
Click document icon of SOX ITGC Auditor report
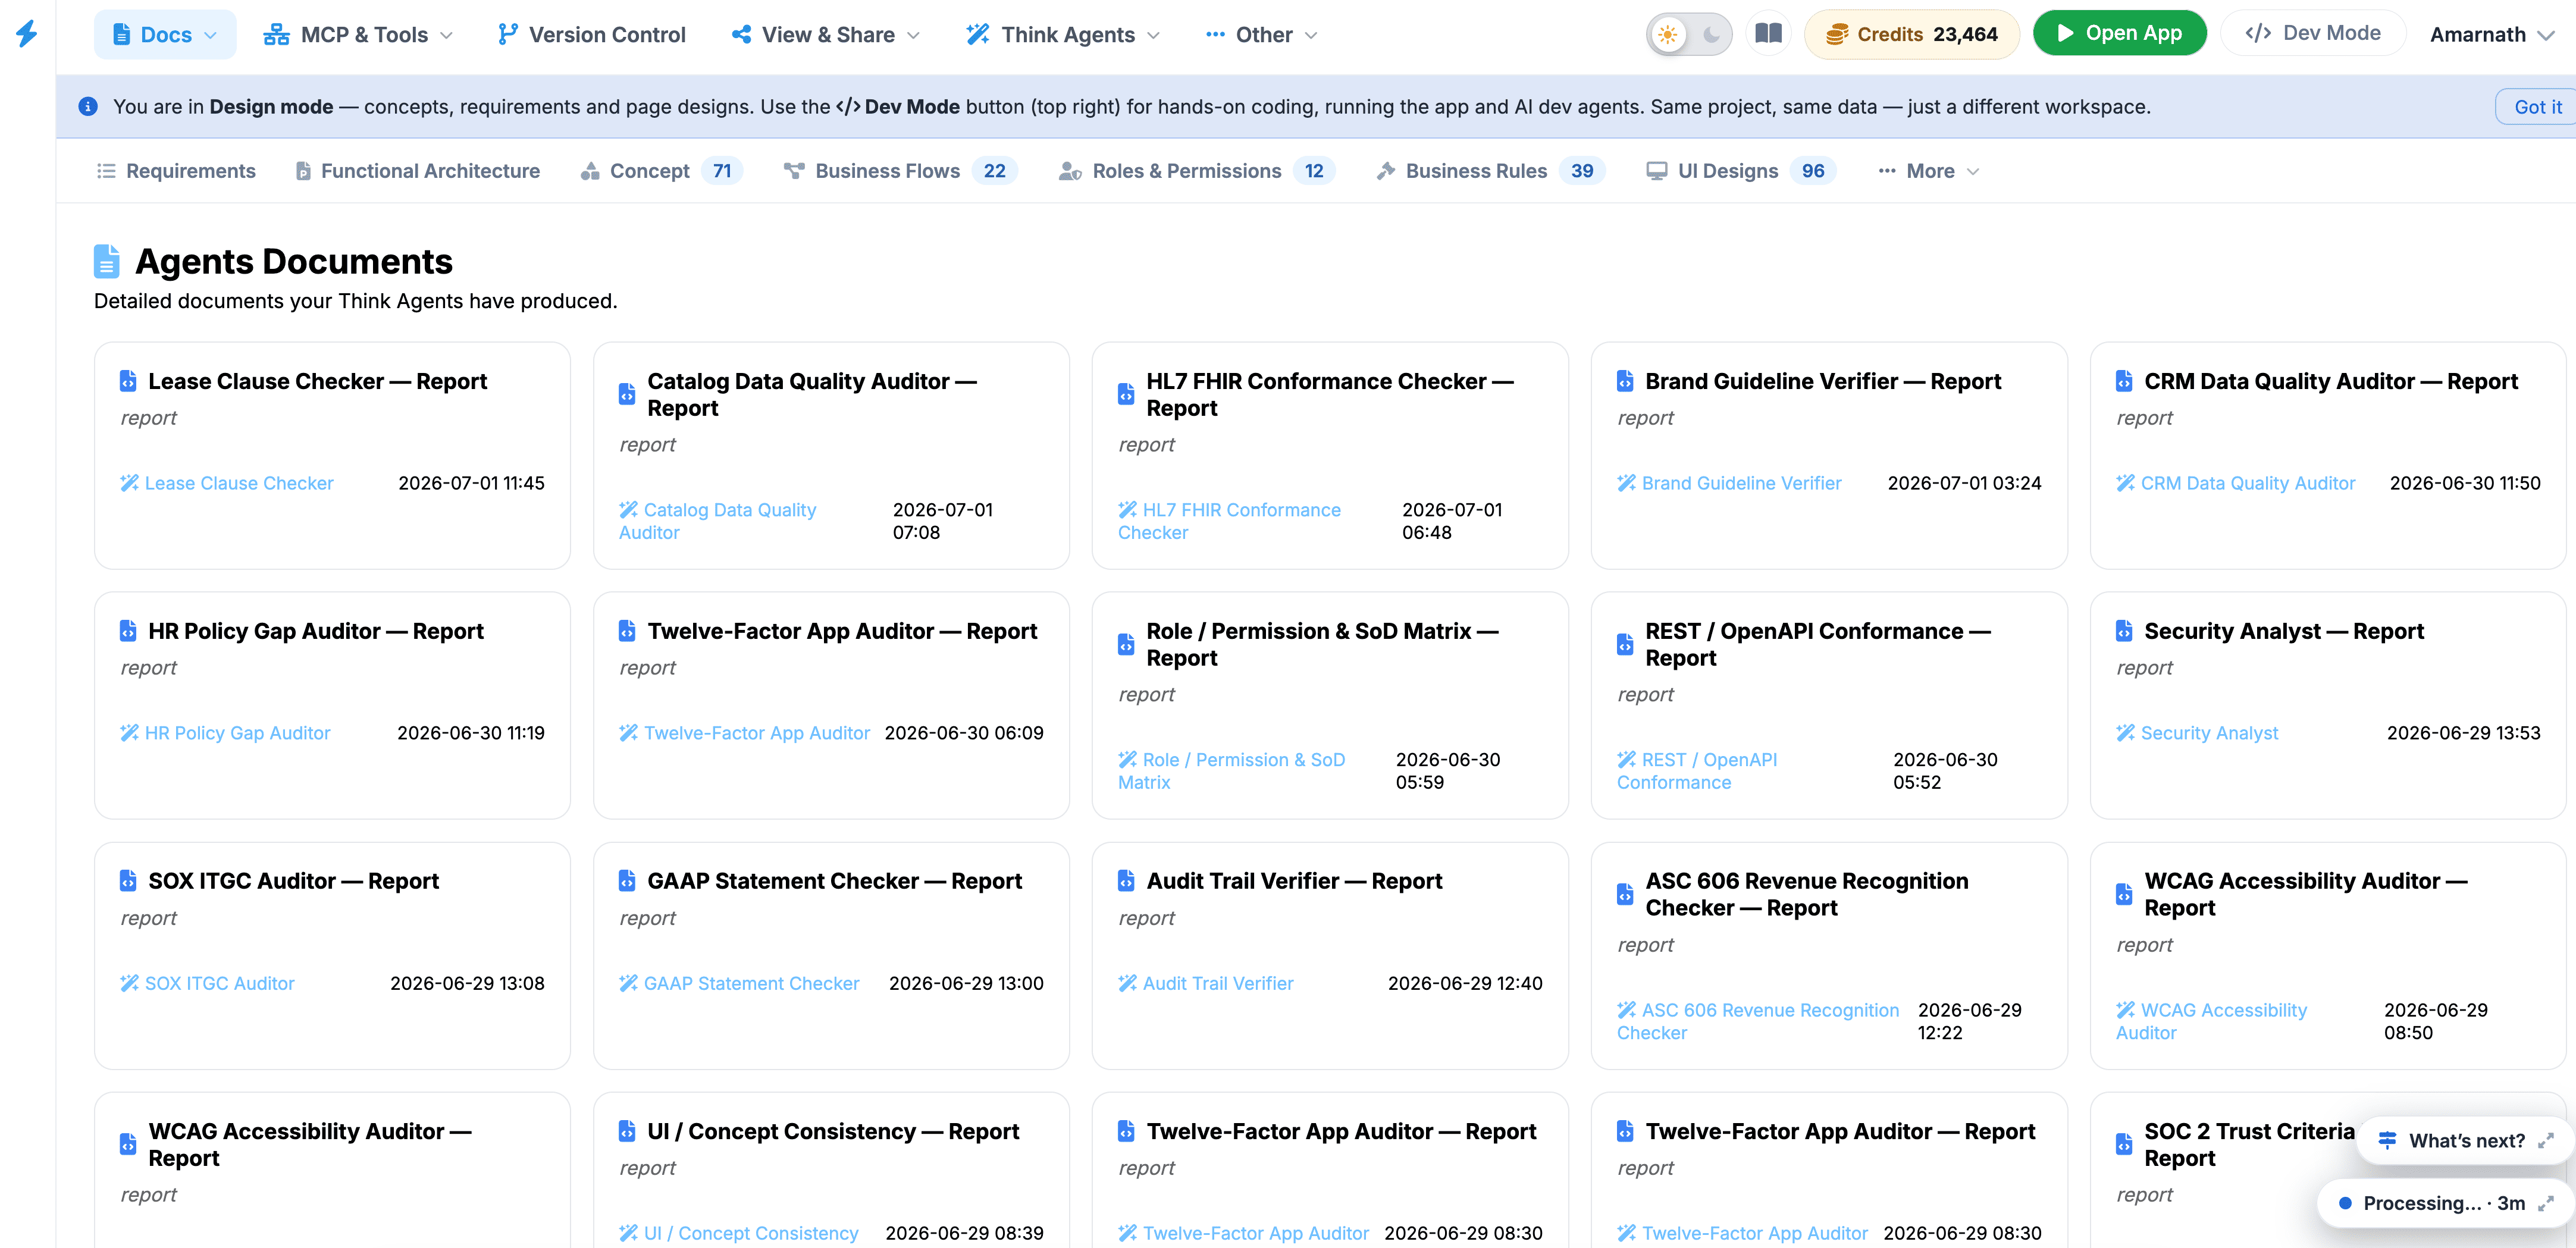pyautogui.click(x=128, y=881)
